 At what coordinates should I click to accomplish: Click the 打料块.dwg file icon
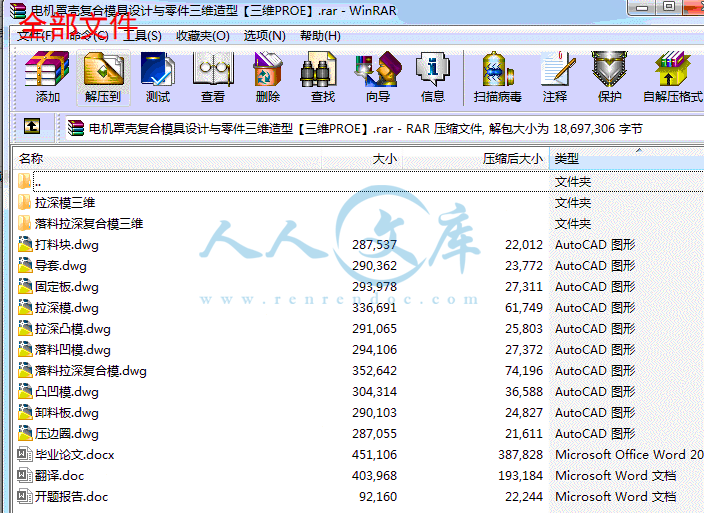click(25, 245)
